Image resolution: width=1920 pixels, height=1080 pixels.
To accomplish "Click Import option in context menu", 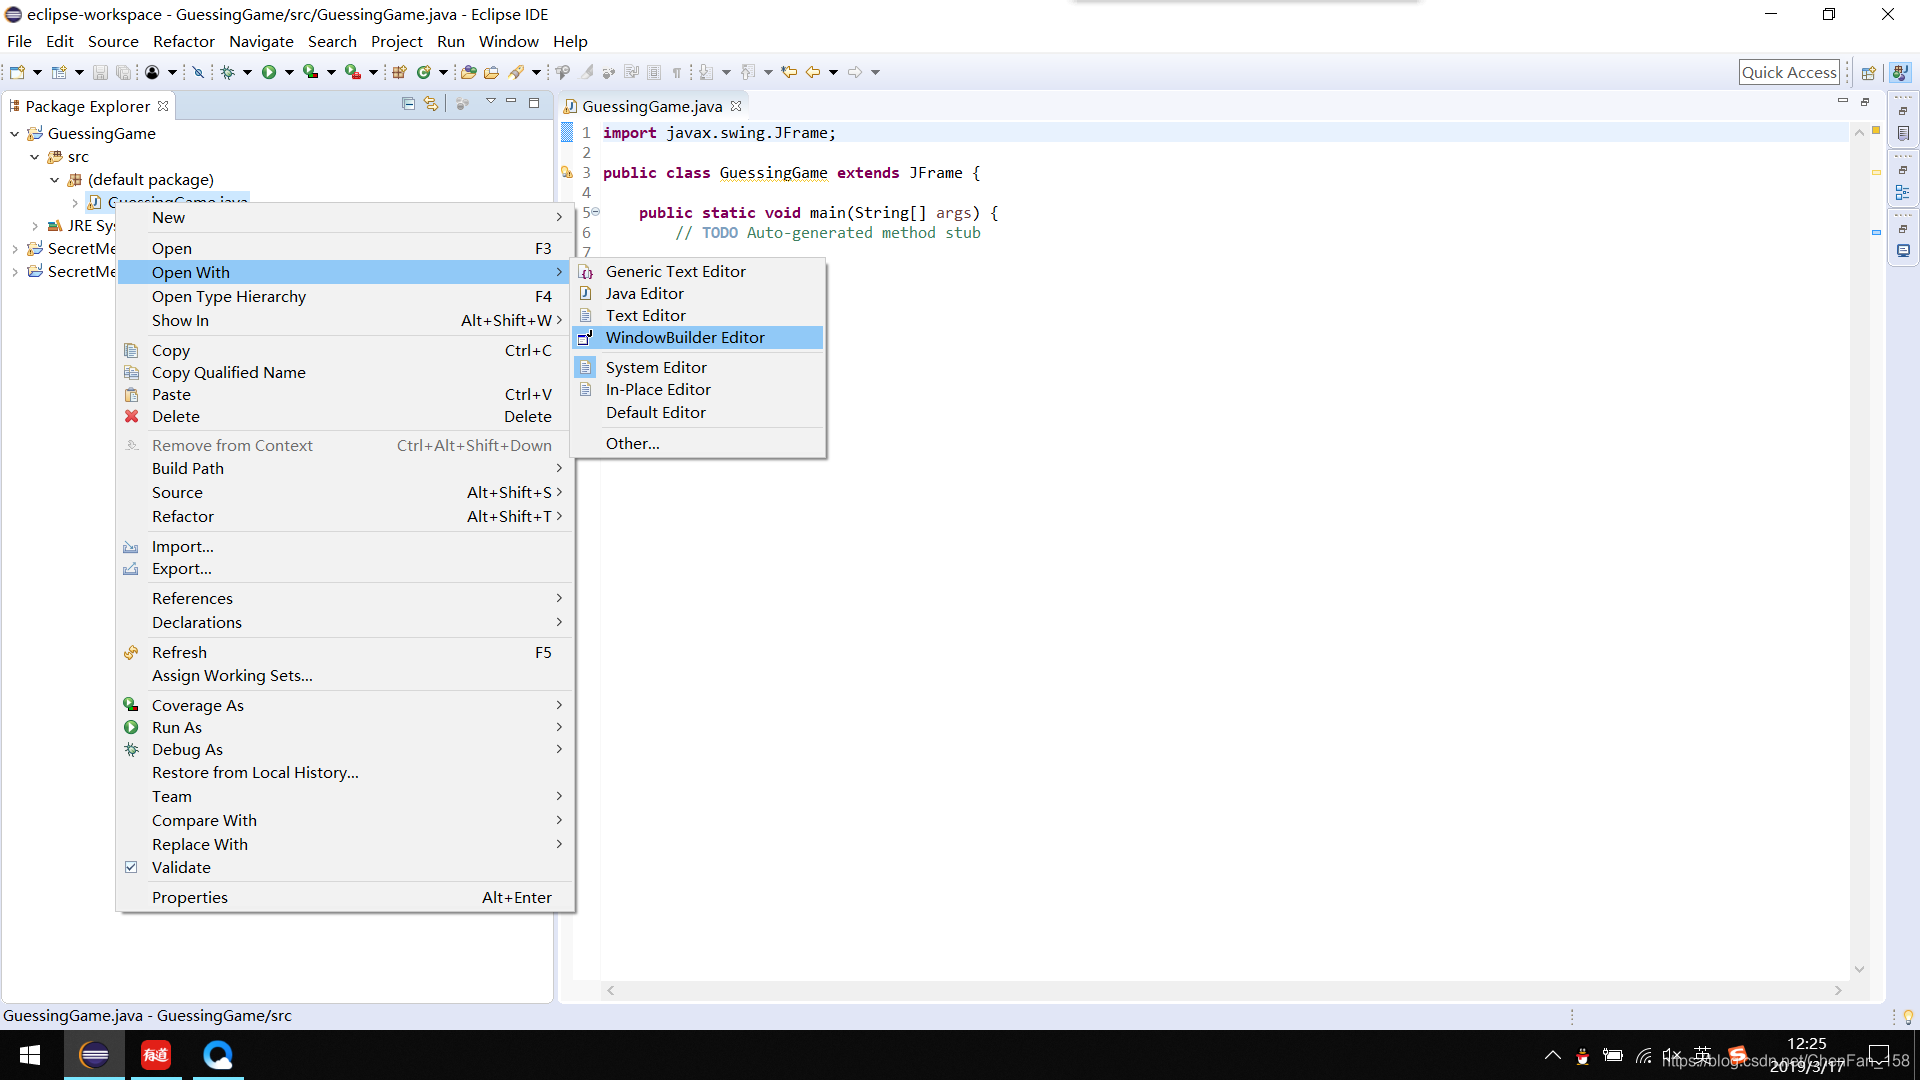I will pyautogui.click(x=183, y=545).
